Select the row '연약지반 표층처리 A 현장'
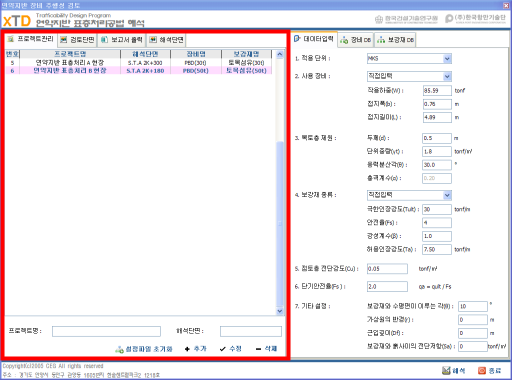The width and height of the screenshot is (512, 384). 138,63
